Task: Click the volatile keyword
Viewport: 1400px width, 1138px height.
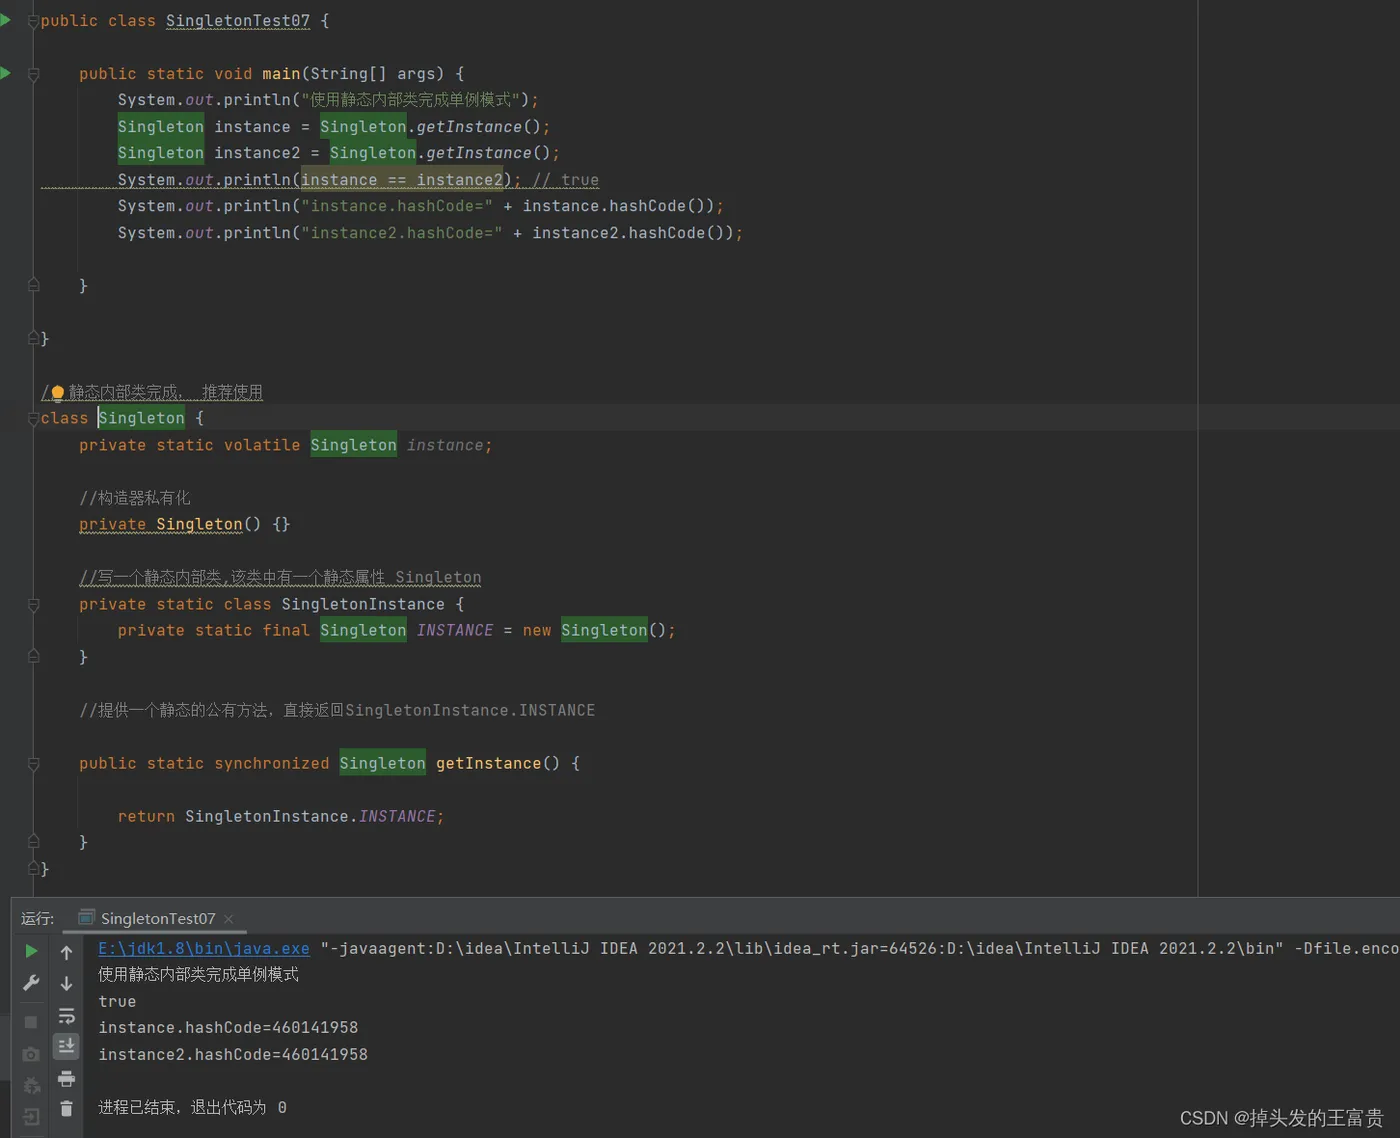Action: point(262,445)
